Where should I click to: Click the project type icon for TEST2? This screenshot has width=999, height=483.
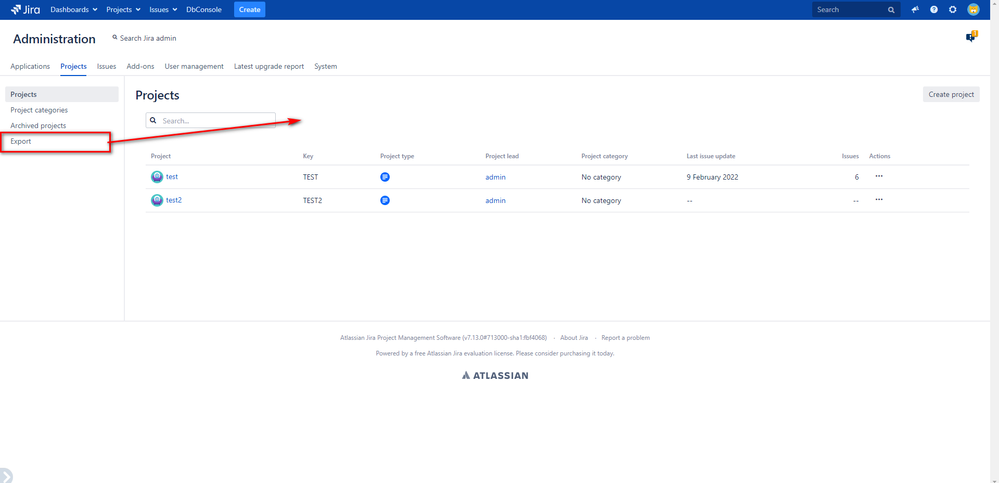(385, 200)
